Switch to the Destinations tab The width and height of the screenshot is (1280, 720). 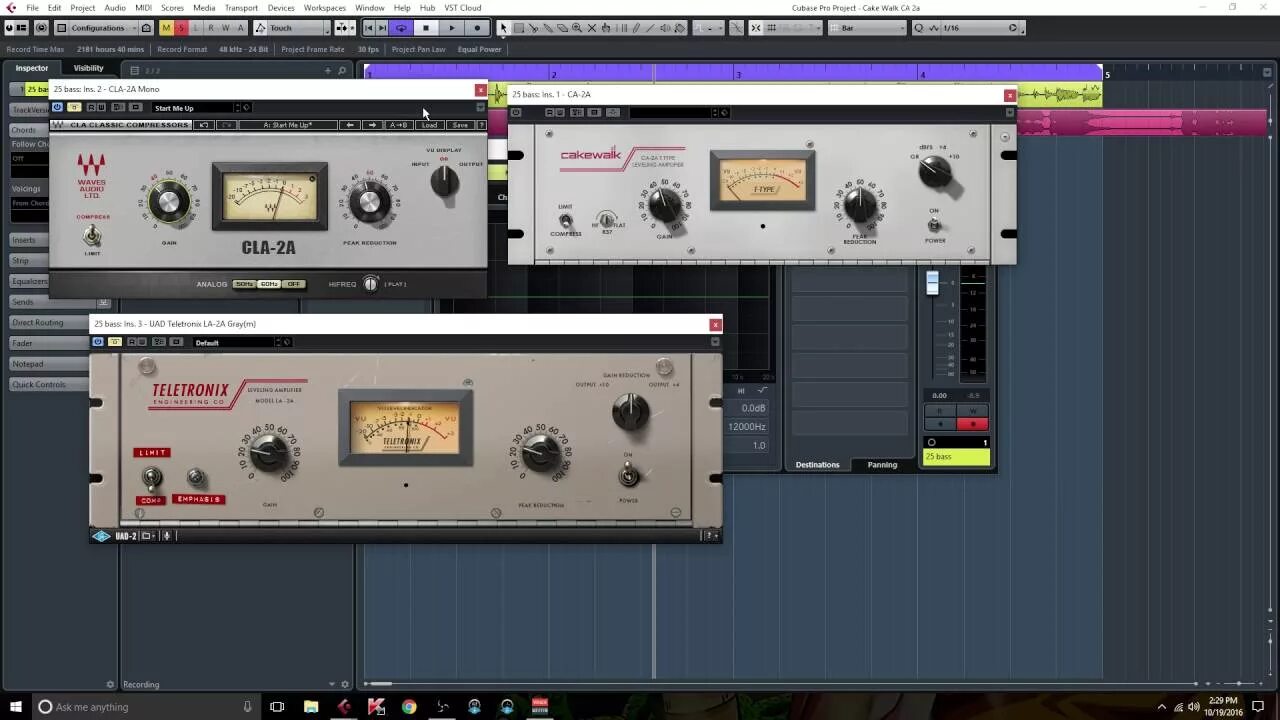point(817,465)
